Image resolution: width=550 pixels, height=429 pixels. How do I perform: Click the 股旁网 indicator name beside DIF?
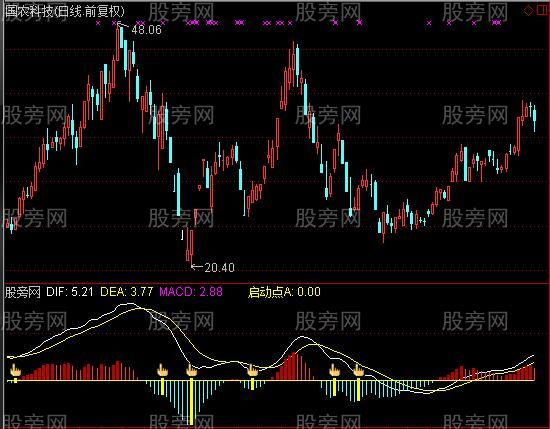coord(23,292)
